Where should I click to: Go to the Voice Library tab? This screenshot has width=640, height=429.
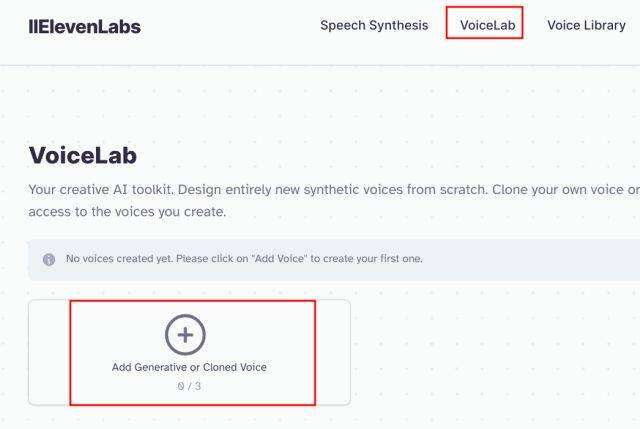(x=586, y=25)
